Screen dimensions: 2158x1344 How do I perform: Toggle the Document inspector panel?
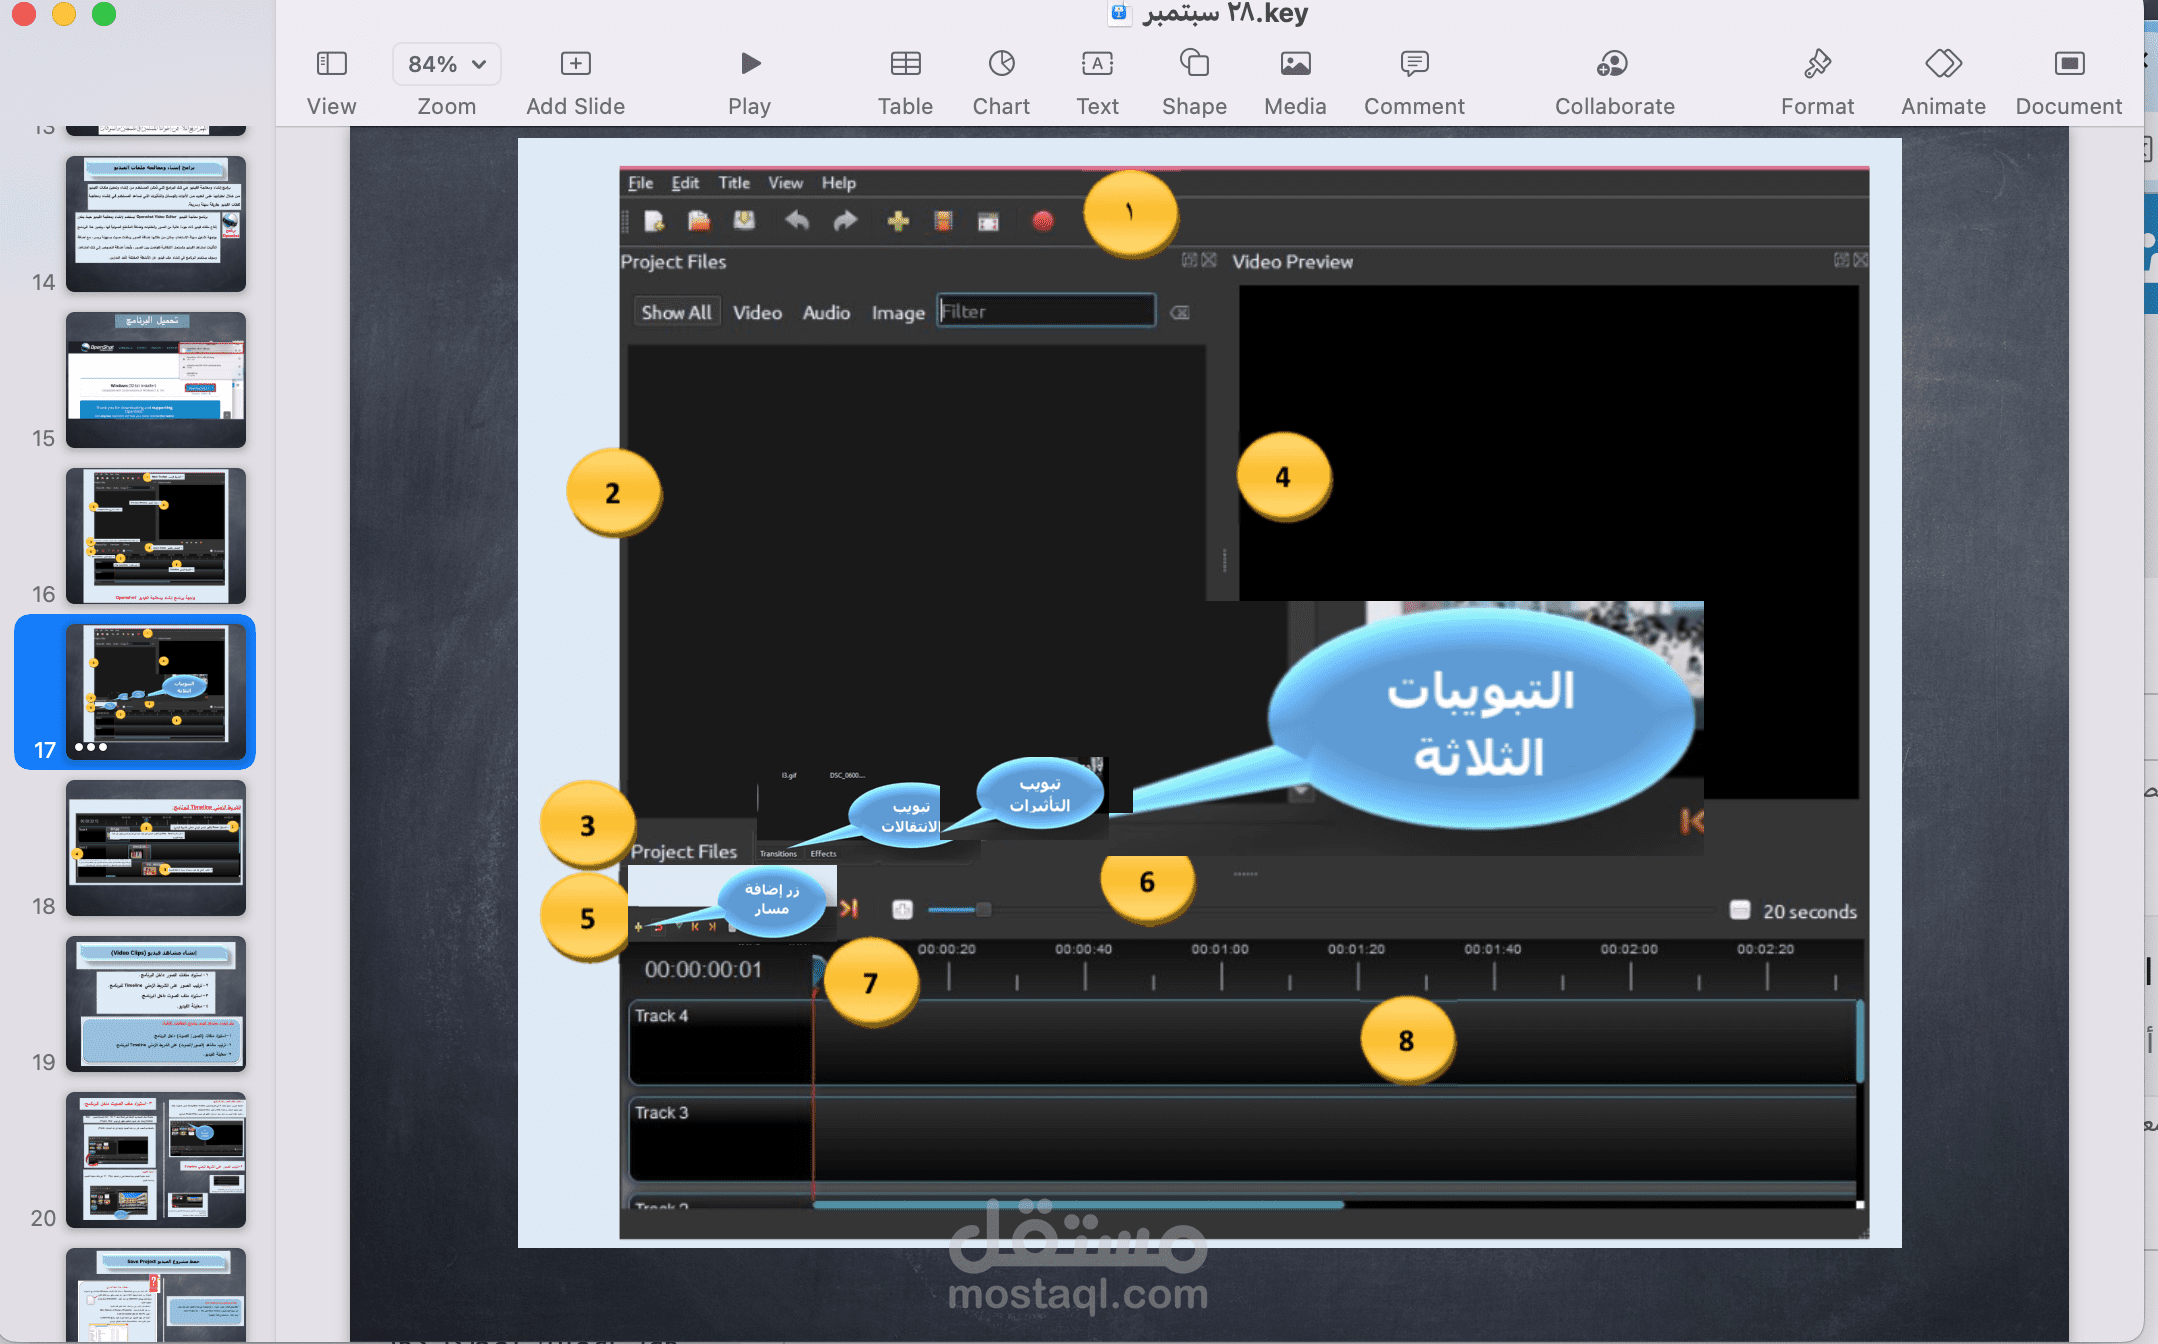[x=2068, y=64]
